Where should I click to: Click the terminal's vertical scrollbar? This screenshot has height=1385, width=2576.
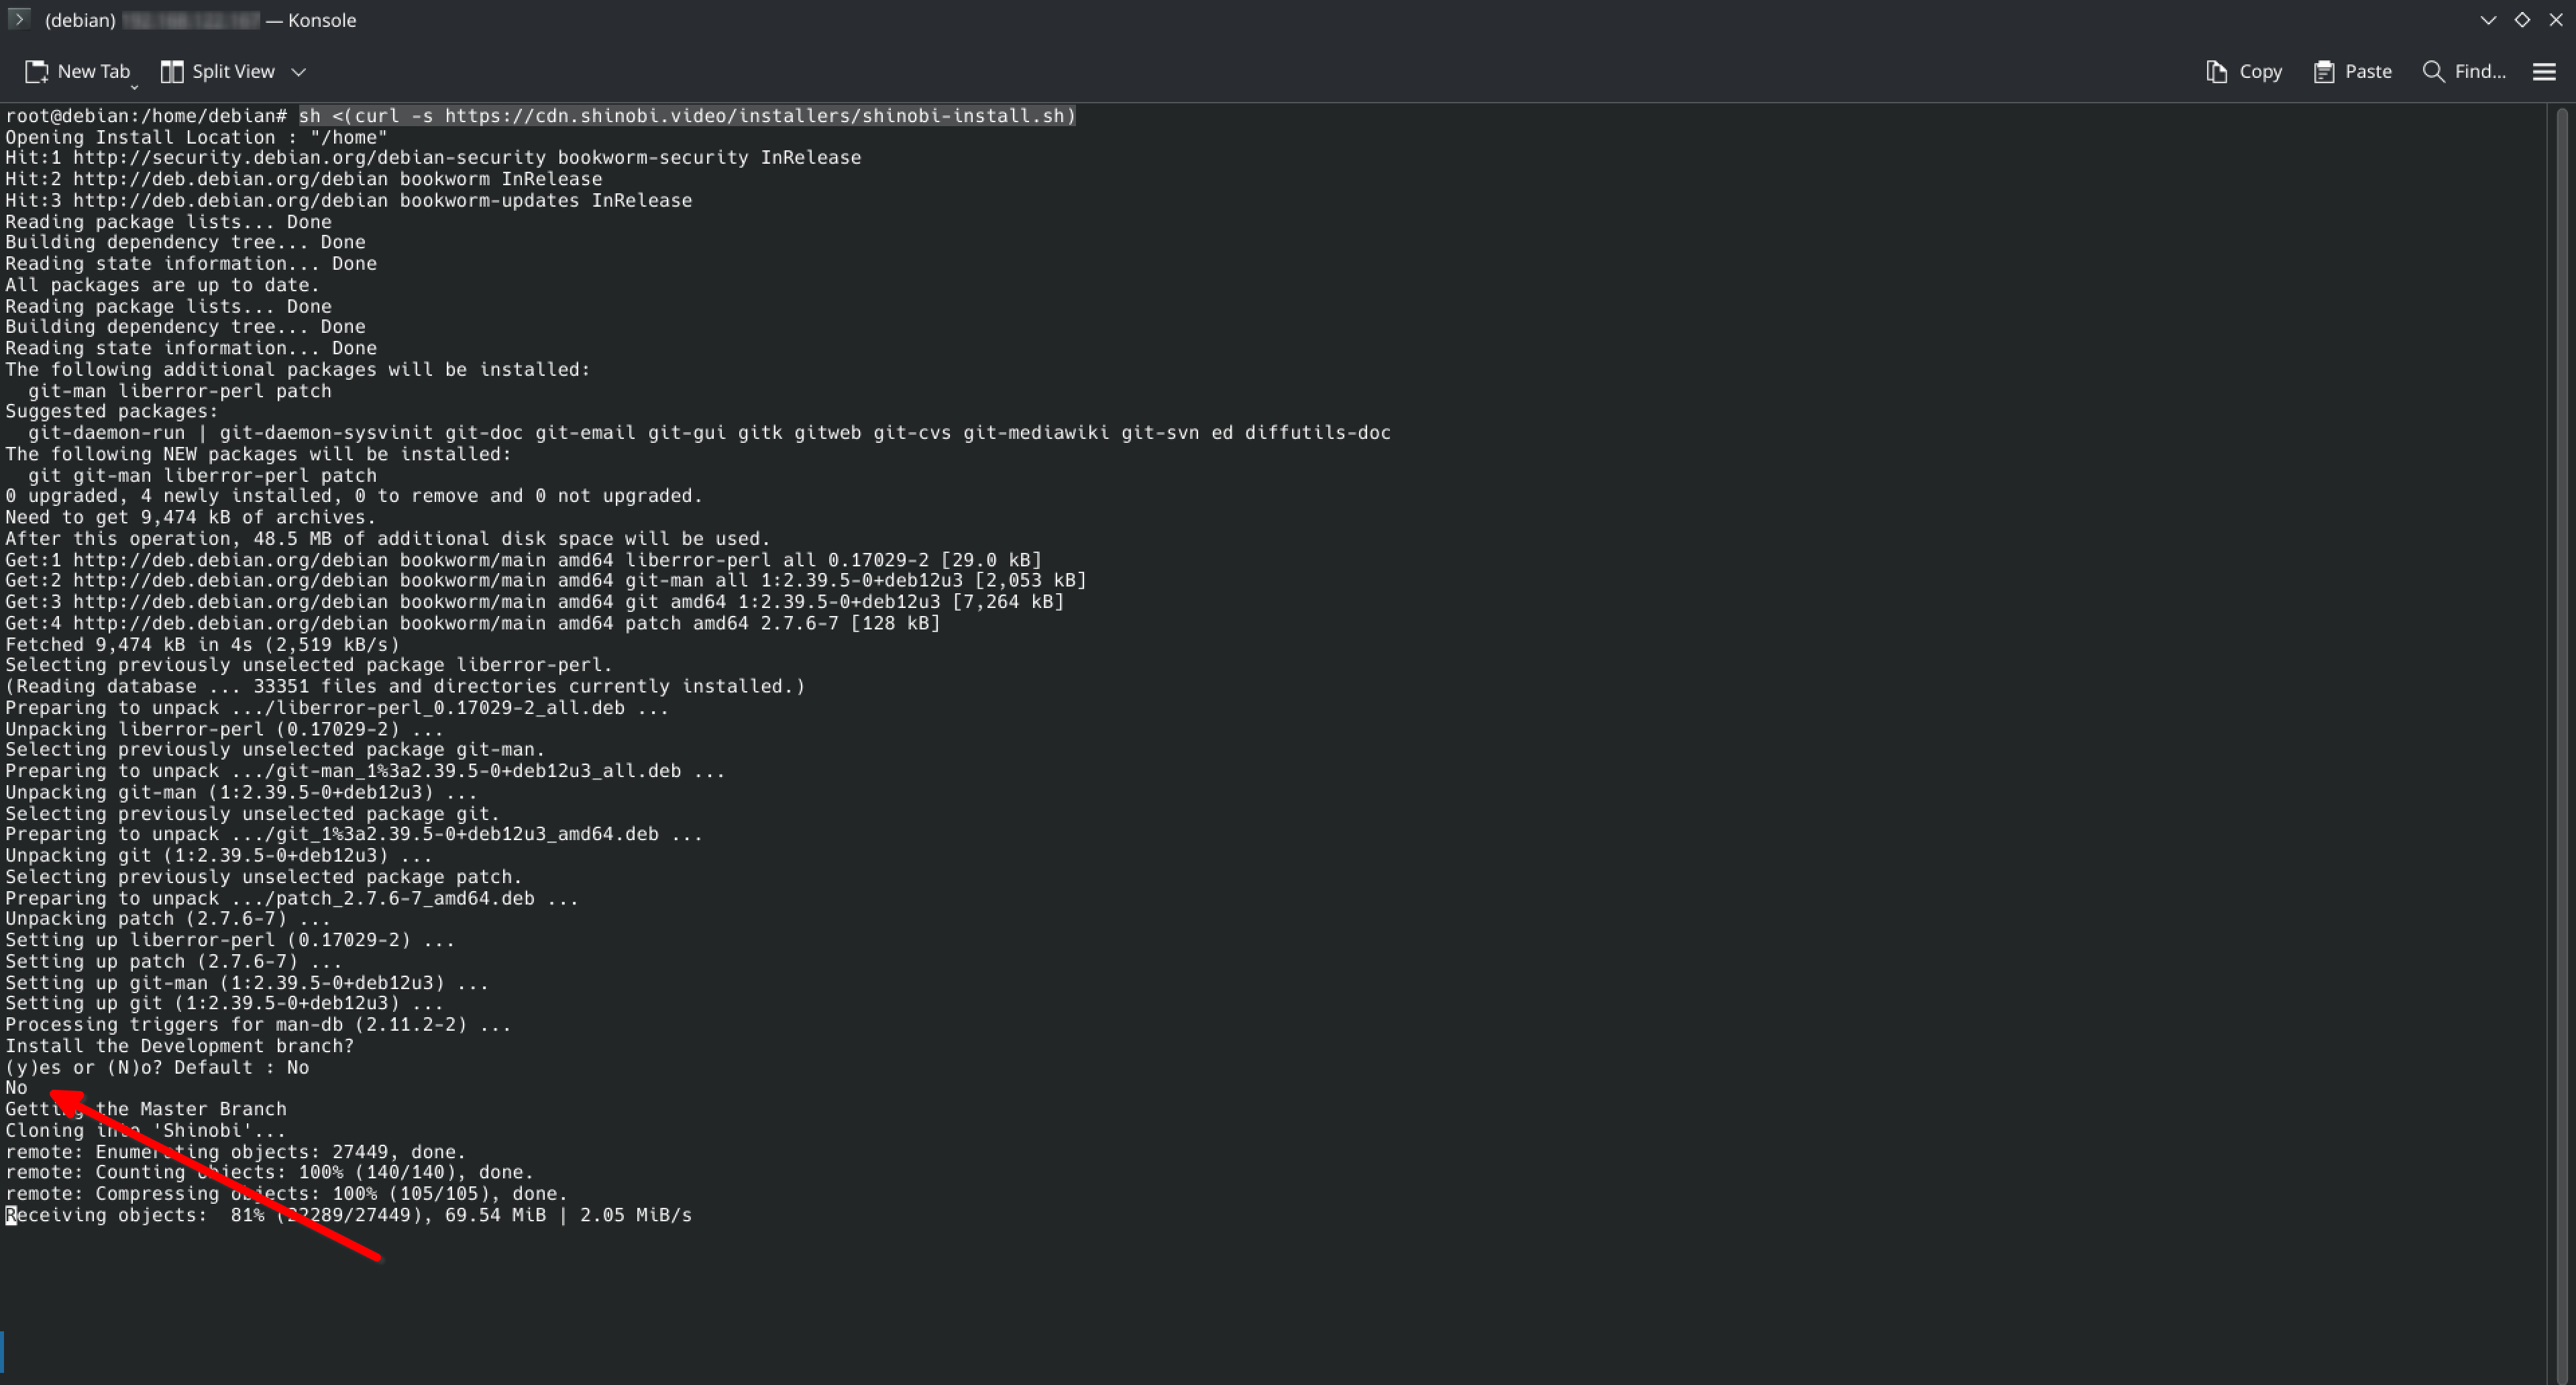(x=2561, y=700)
